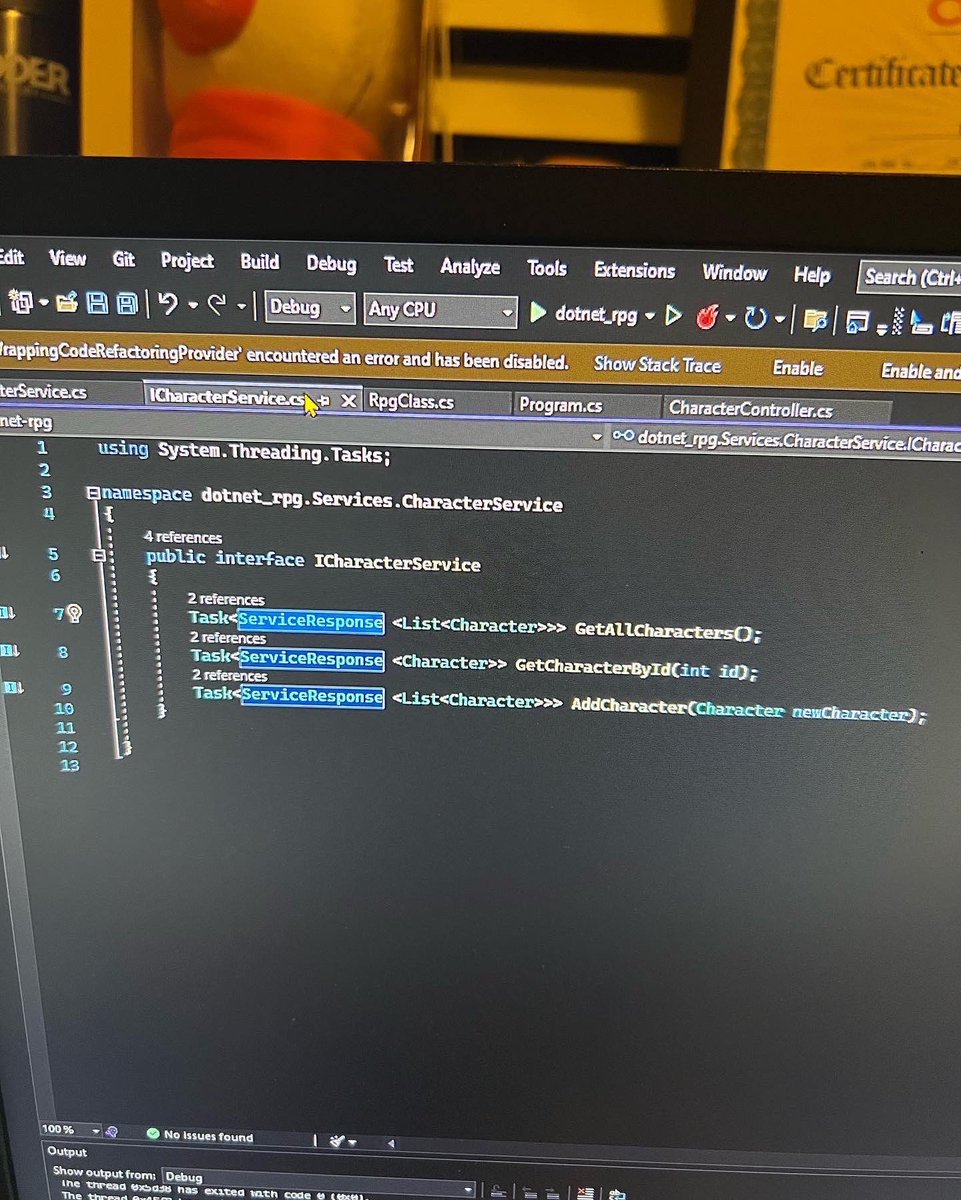Click '2 references' CodeLens above GetAllCharacters
The width and height of the screenshot is (961, 1200).
[x=226, y=600]
